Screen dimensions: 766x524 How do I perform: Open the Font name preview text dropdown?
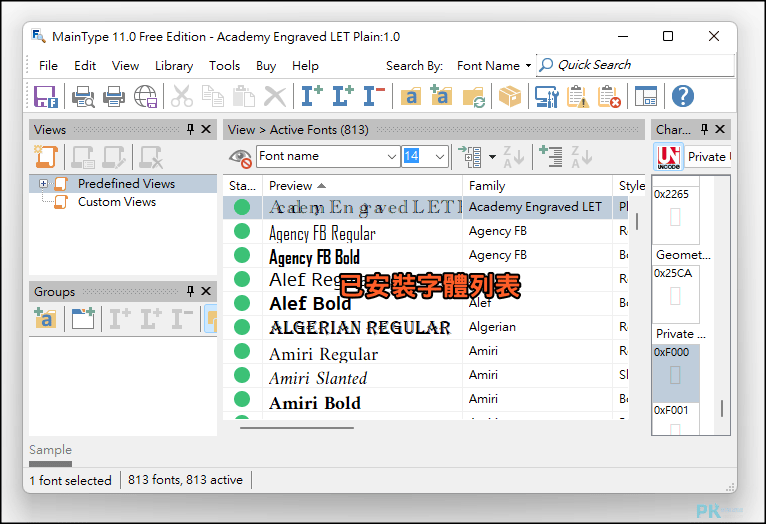click(x=391, y=157)
